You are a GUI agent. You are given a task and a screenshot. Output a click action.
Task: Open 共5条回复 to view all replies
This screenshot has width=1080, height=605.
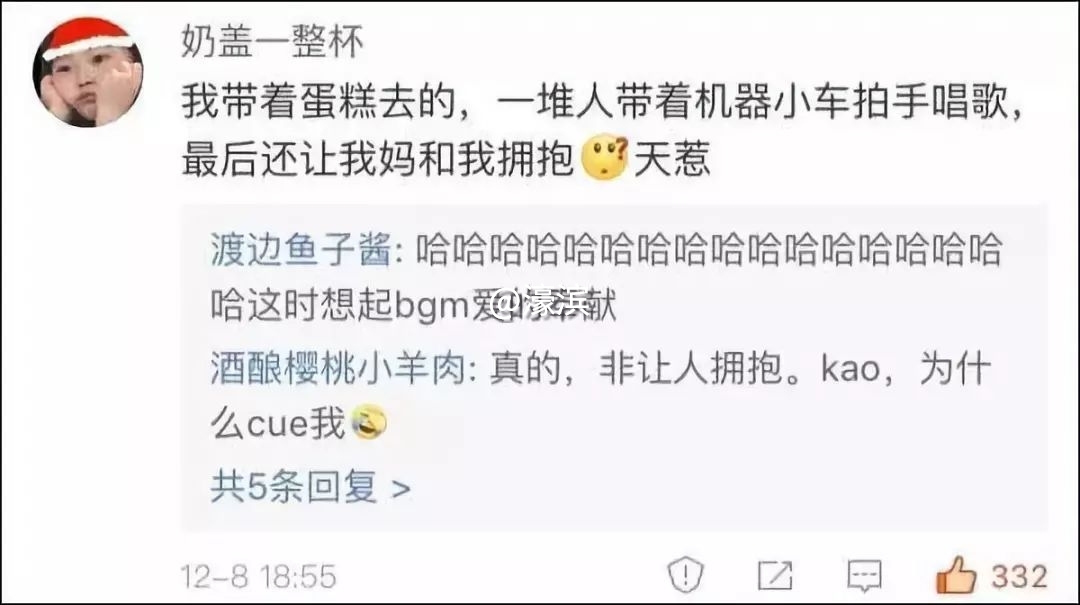pyautogui.click(x=310, y=487)
